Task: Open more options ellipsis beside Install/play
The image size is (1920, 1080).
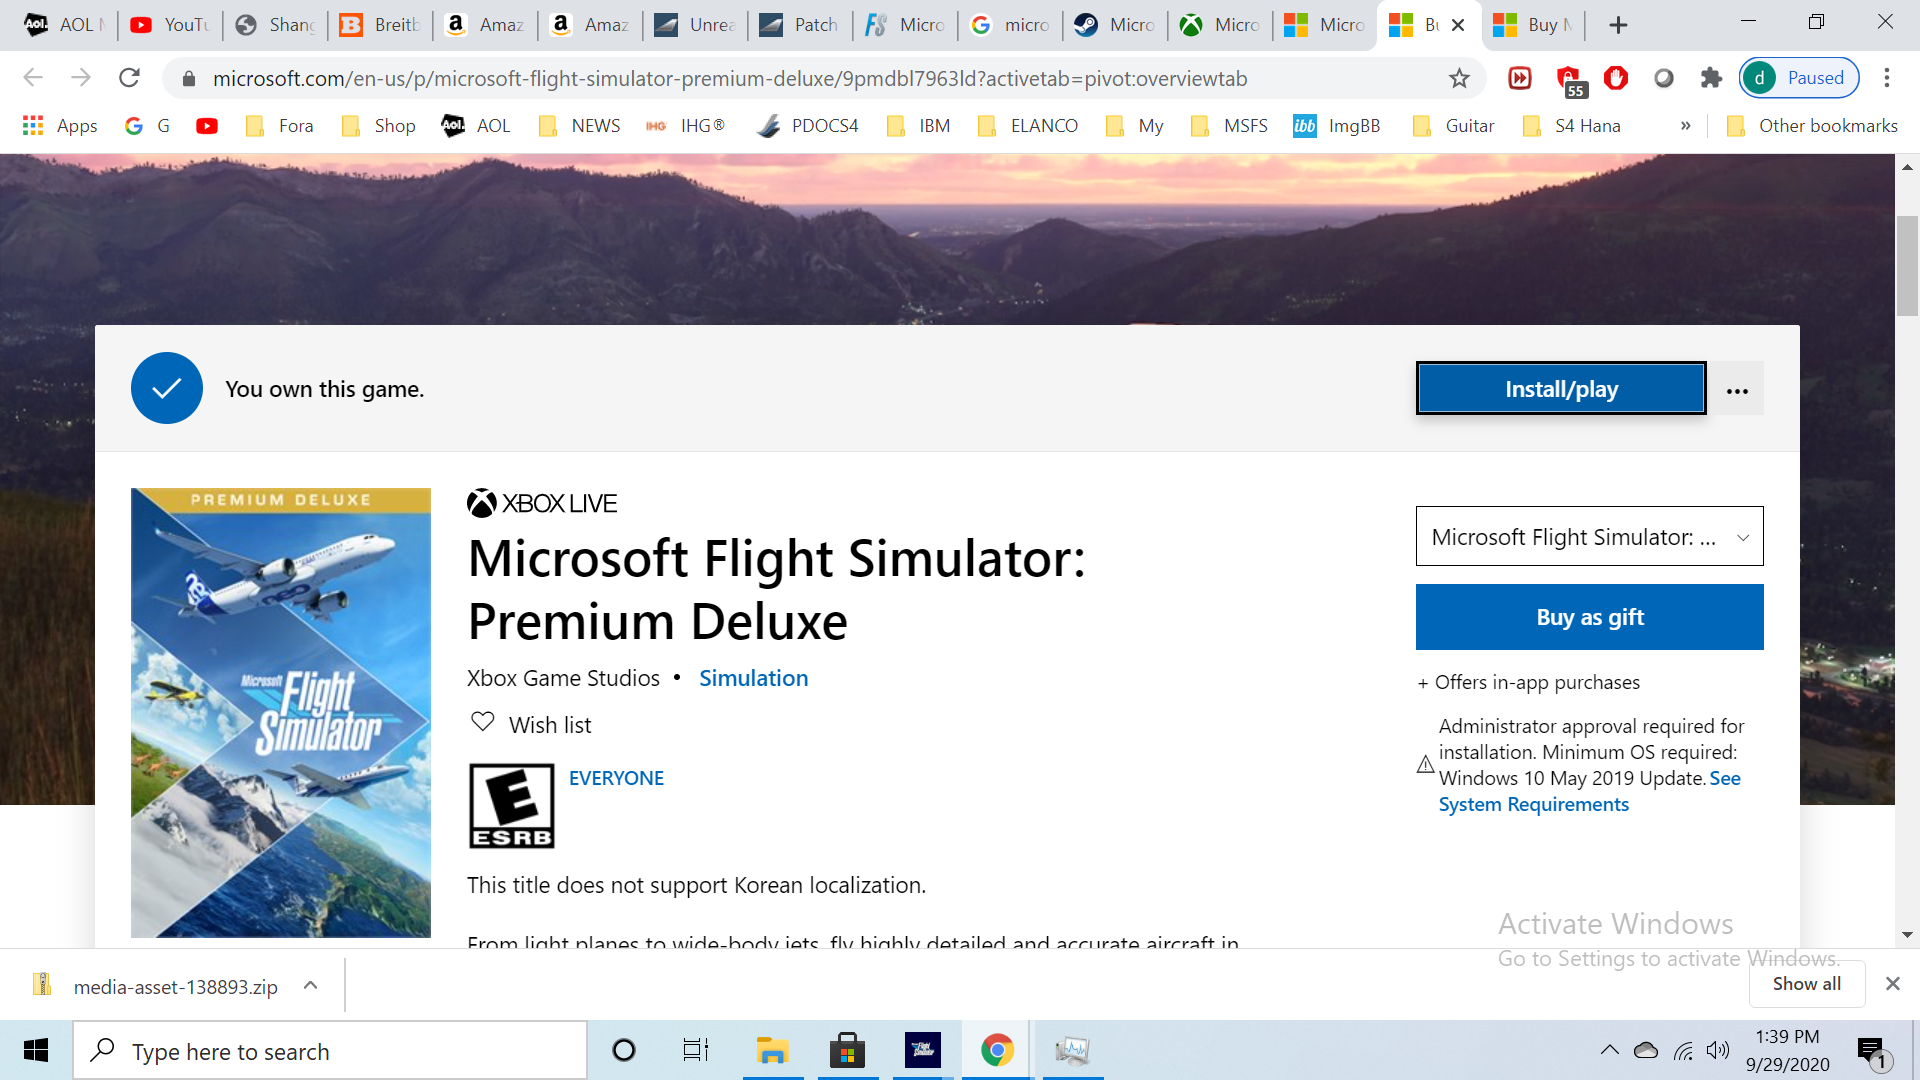Action: click(1737, 389)
